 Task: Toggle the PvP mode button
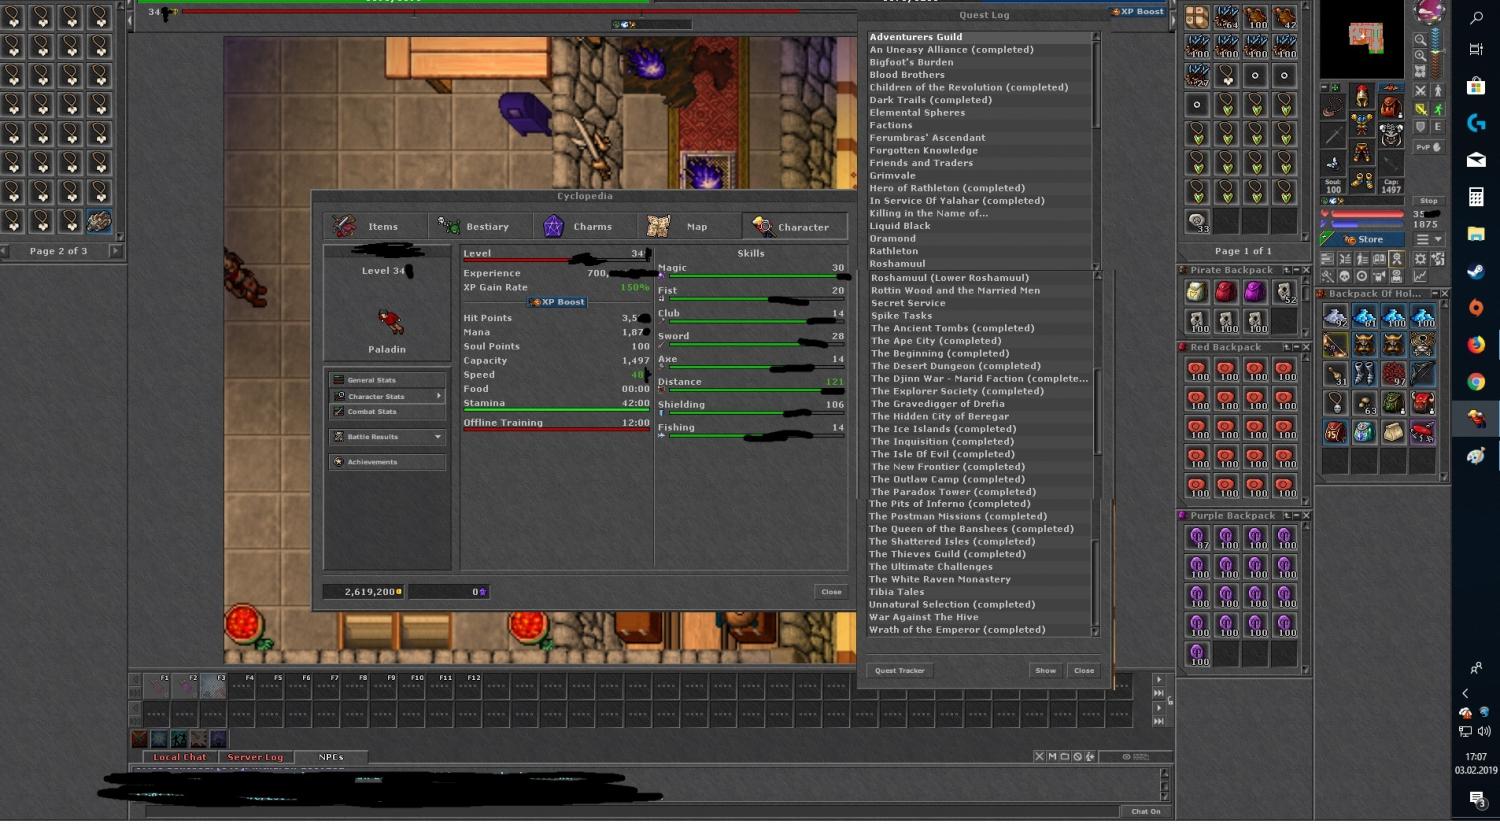(1429, 147)
